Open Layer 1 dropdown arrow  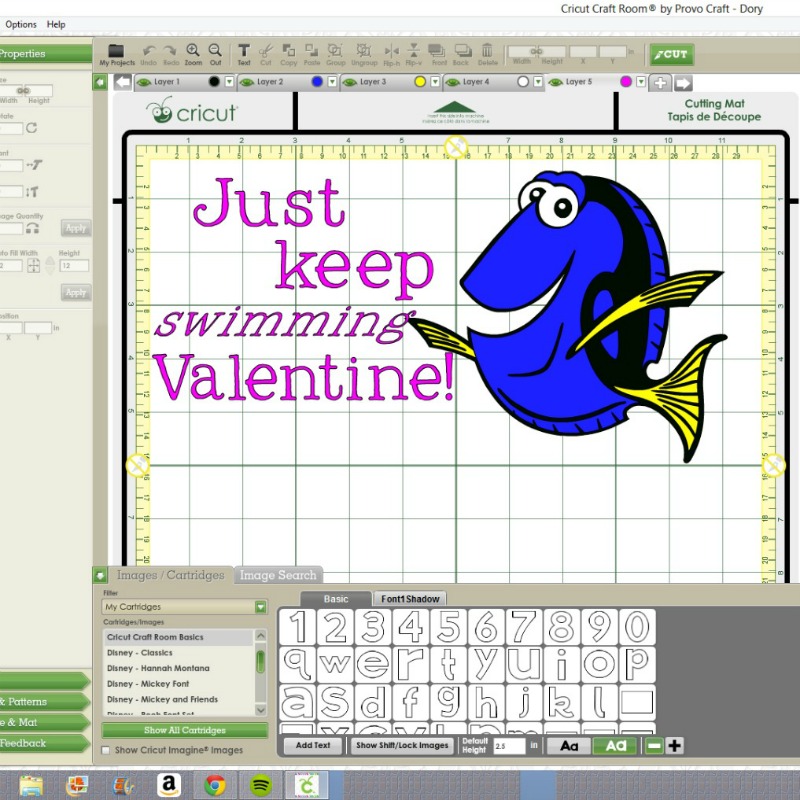229,82
